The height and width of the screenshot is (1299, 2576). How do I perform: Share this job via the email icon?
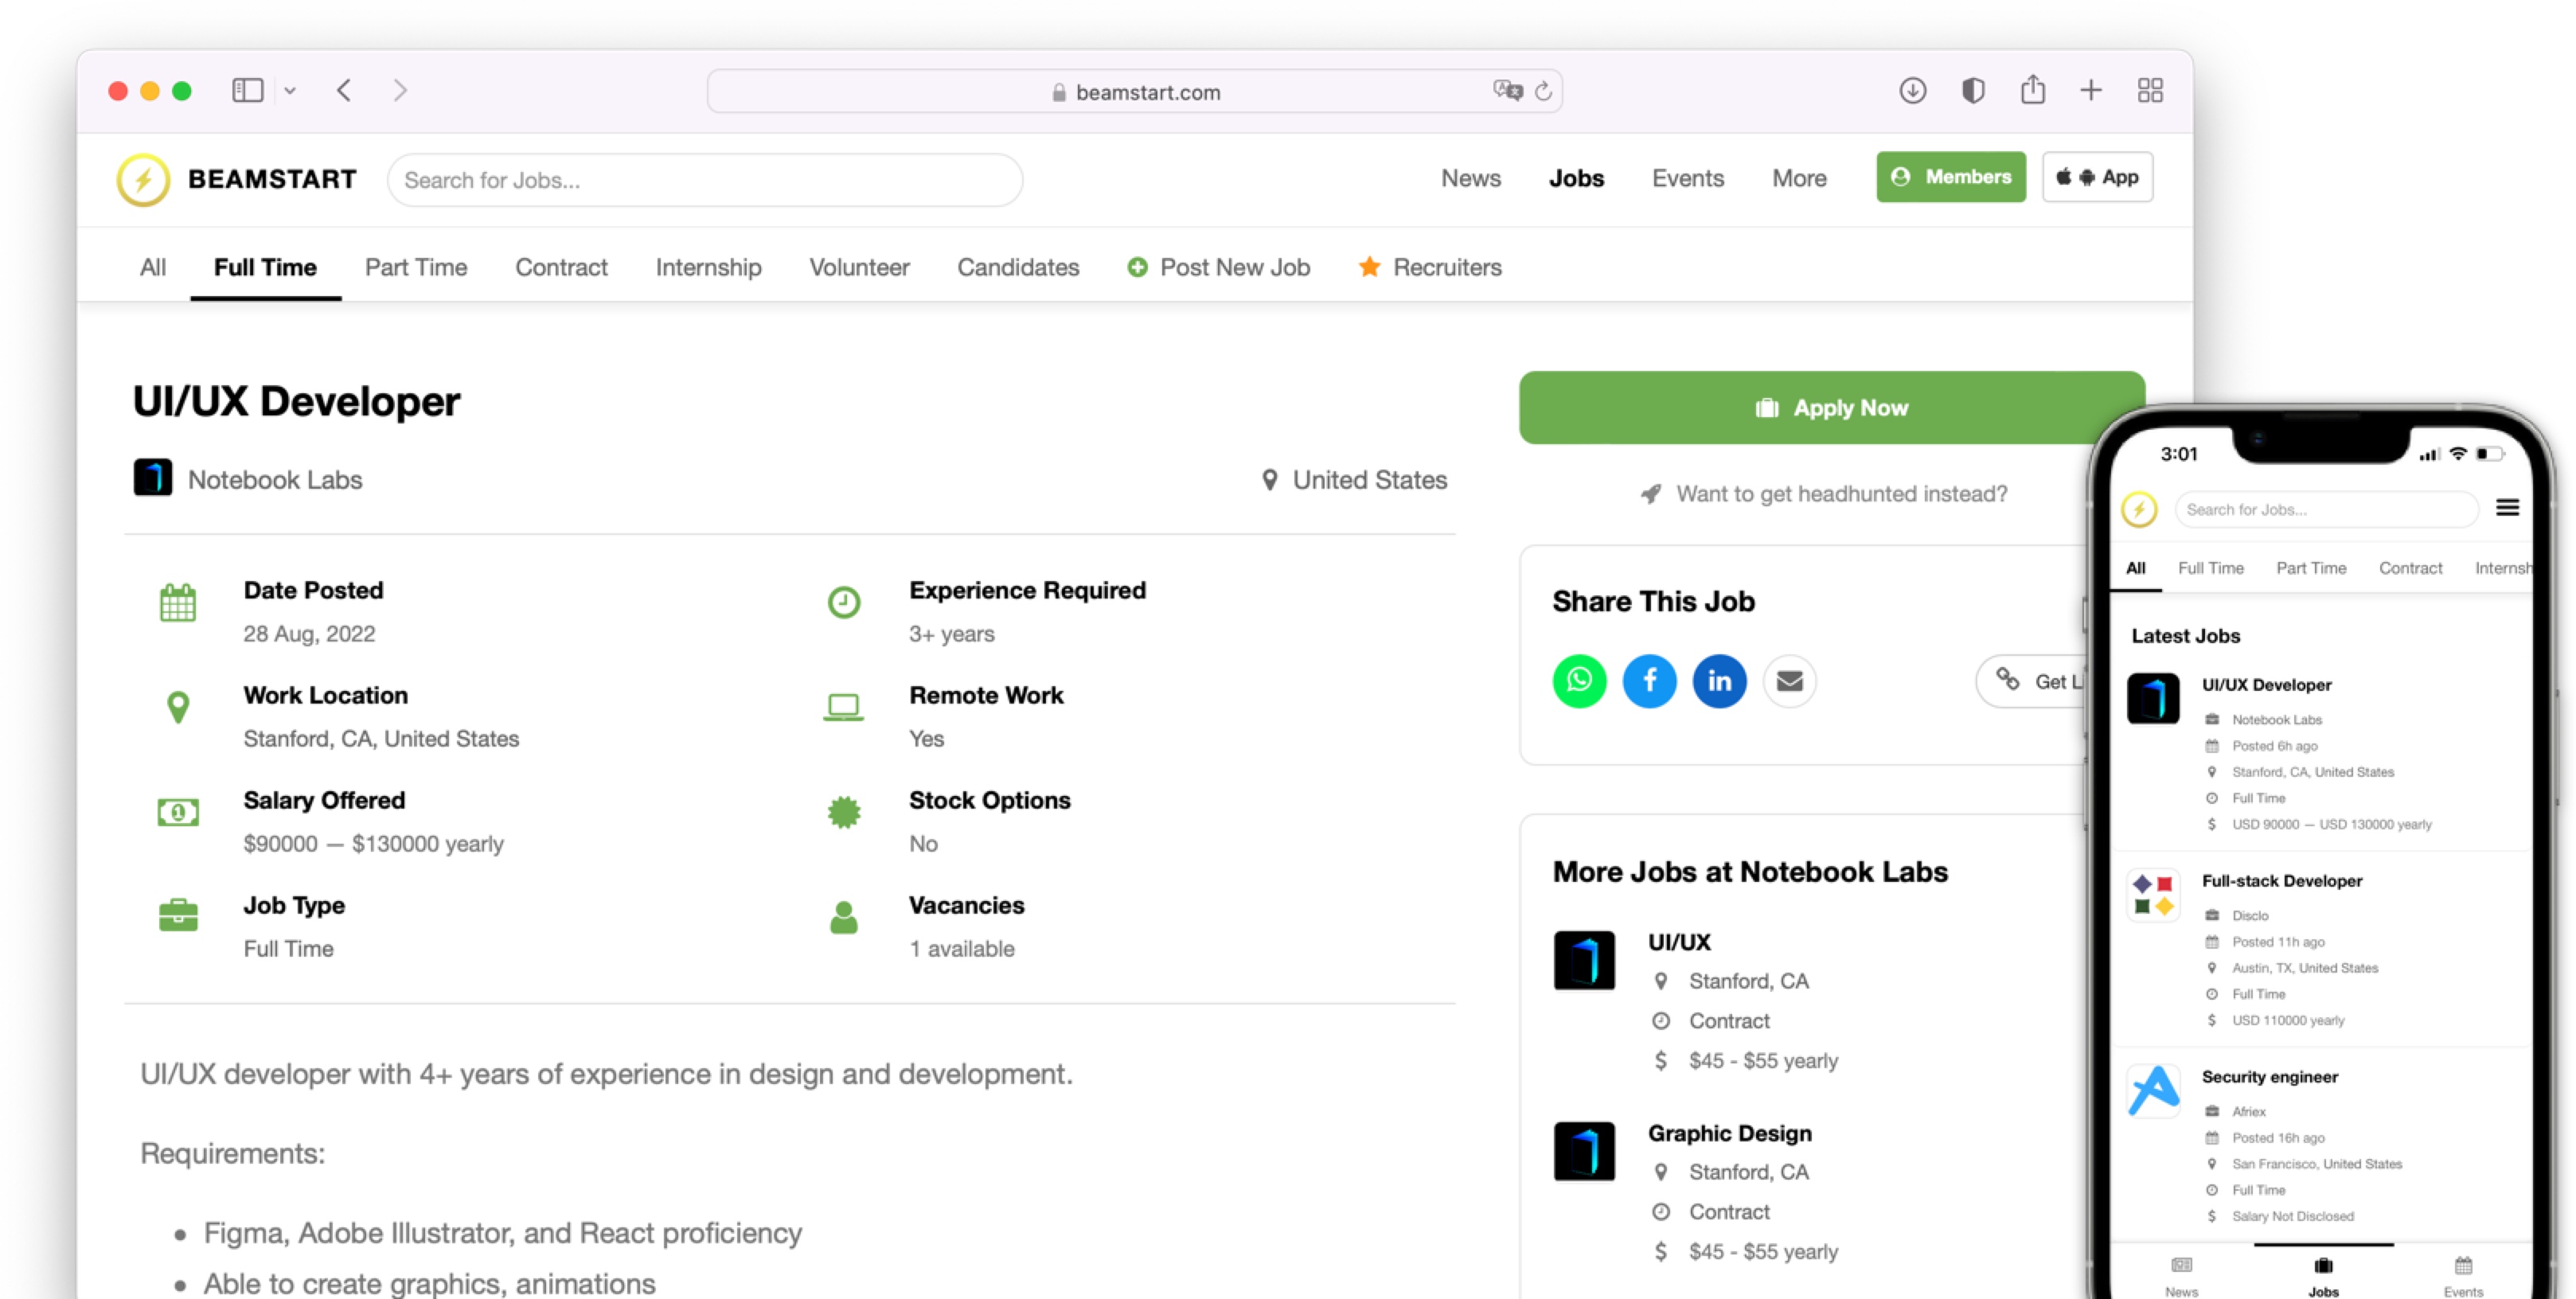[x=1789, y=681]
